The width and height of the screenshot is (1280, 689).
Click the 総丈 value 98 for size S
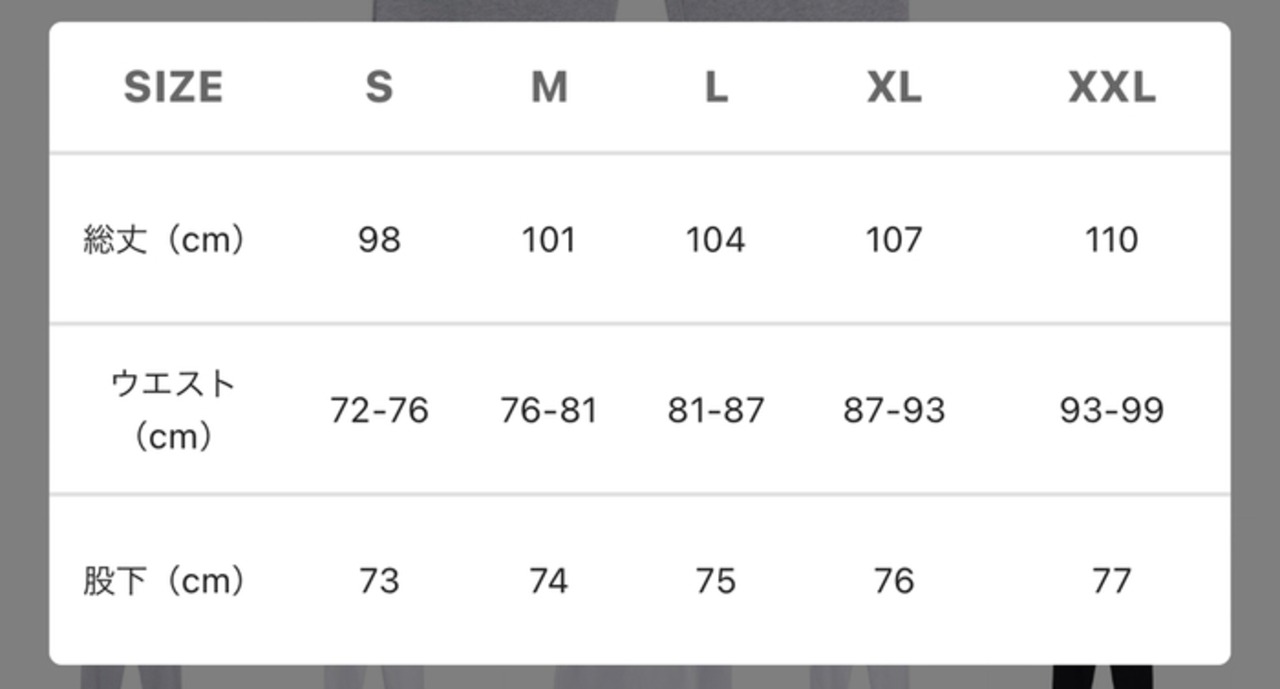379,240
